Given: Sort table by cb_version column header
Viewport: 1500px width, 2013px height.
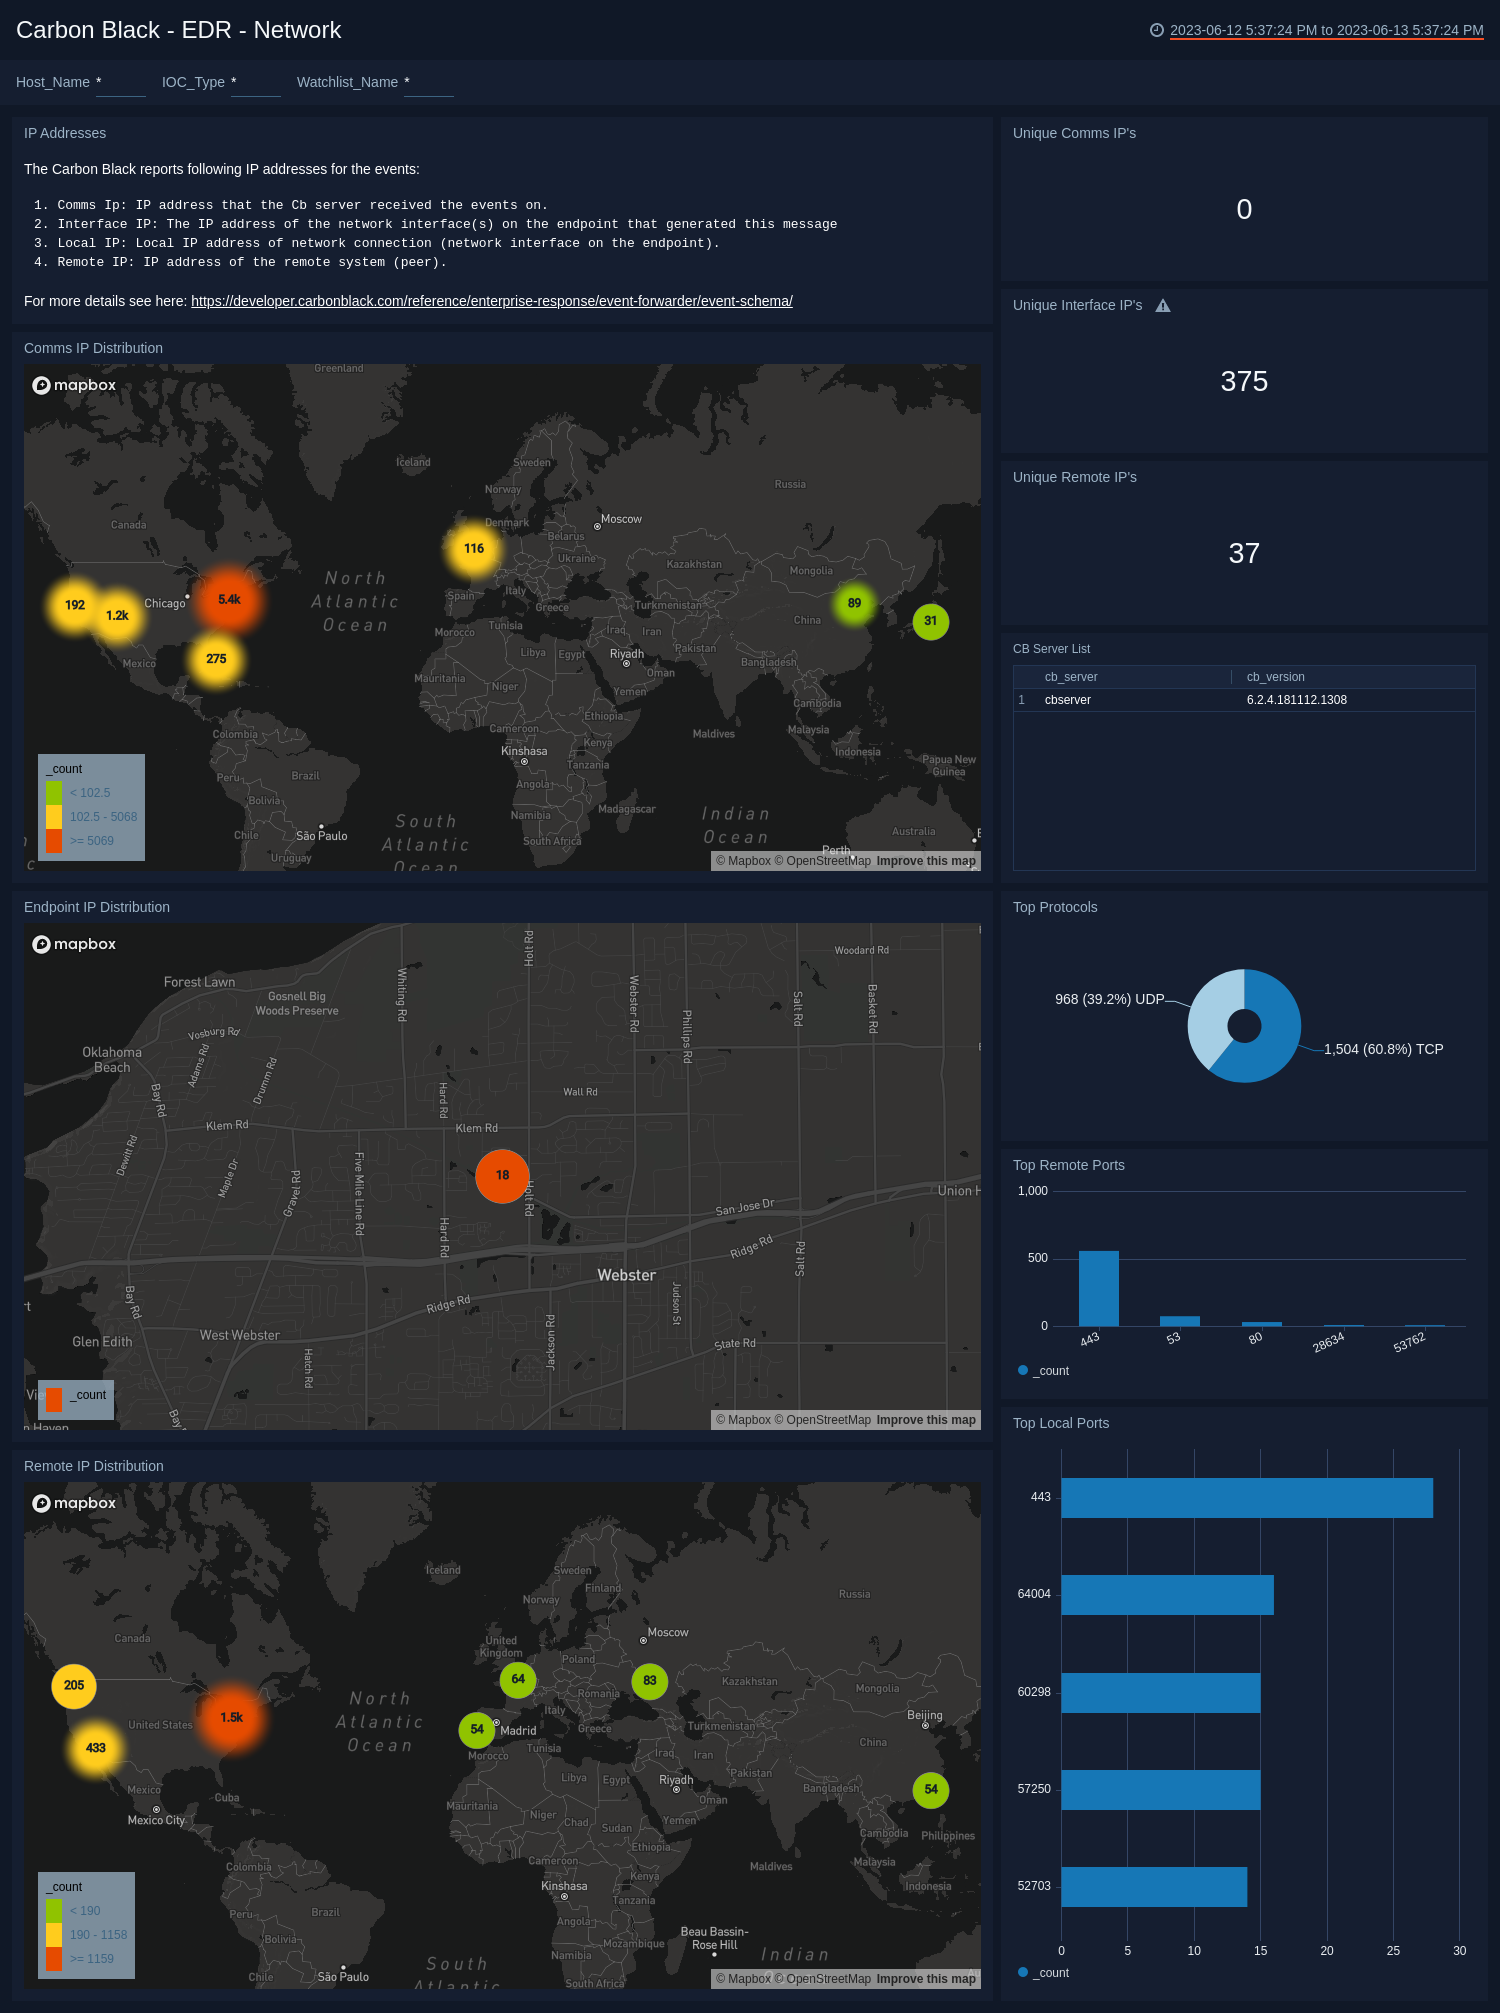Looking at the screenshot, I should pos(1275,677).
